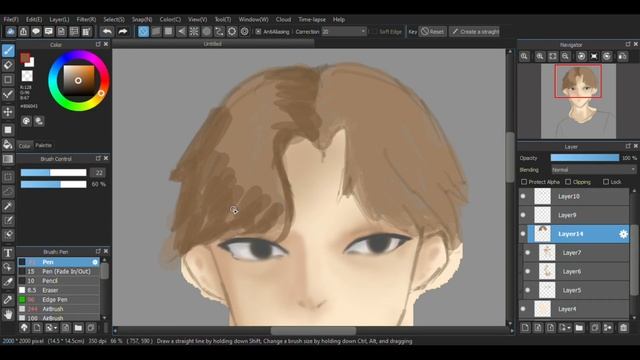Enable the parallel lines snap
This screenshot has width=640, height=360.
[x=156, y=31]
